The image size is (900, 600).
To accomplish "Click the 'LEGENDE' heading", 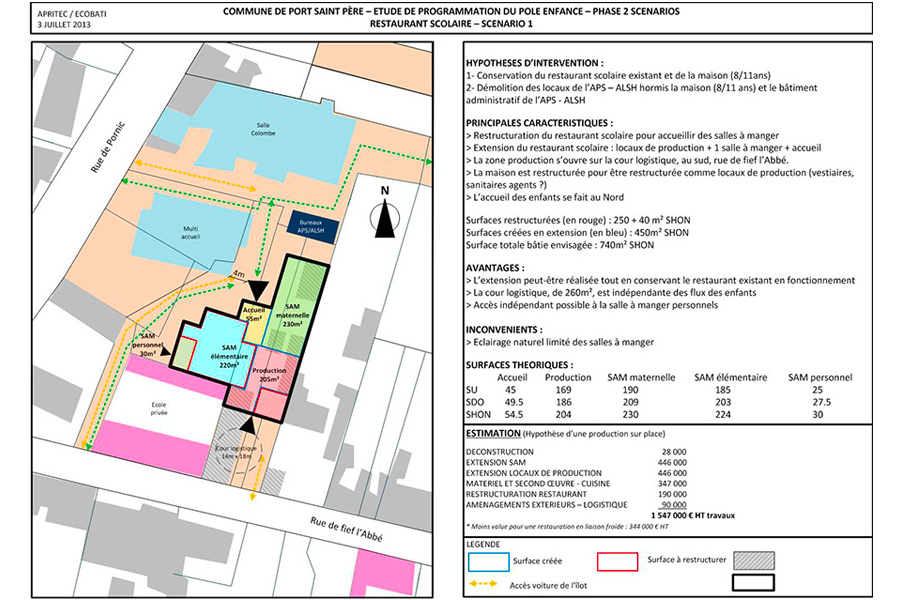I will pyautogui.click(x=483, y=544).
